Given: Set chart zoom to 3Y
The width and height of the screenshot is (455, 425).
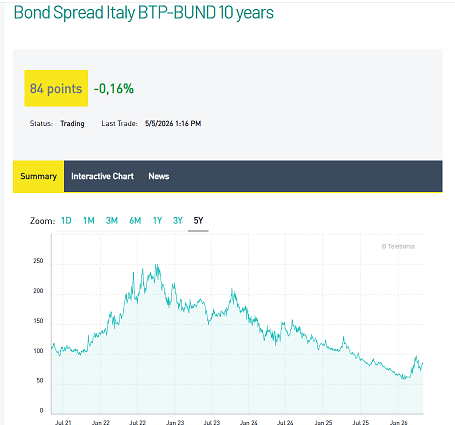Looking at the screenshot, I should pos(178,221).
